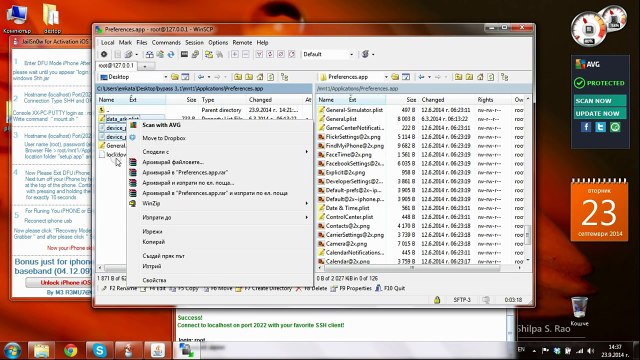Open the Recycle Bin on desktop

coord(580,311)
